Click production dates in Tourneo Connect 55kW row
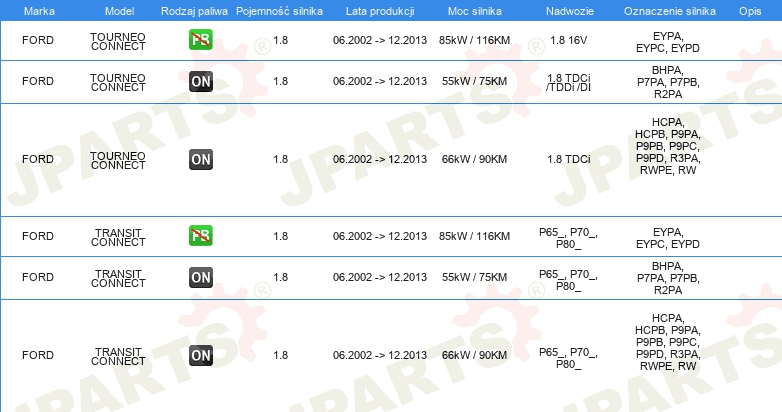782x412 pixels. pyautogui.click(x=380, y=81)
